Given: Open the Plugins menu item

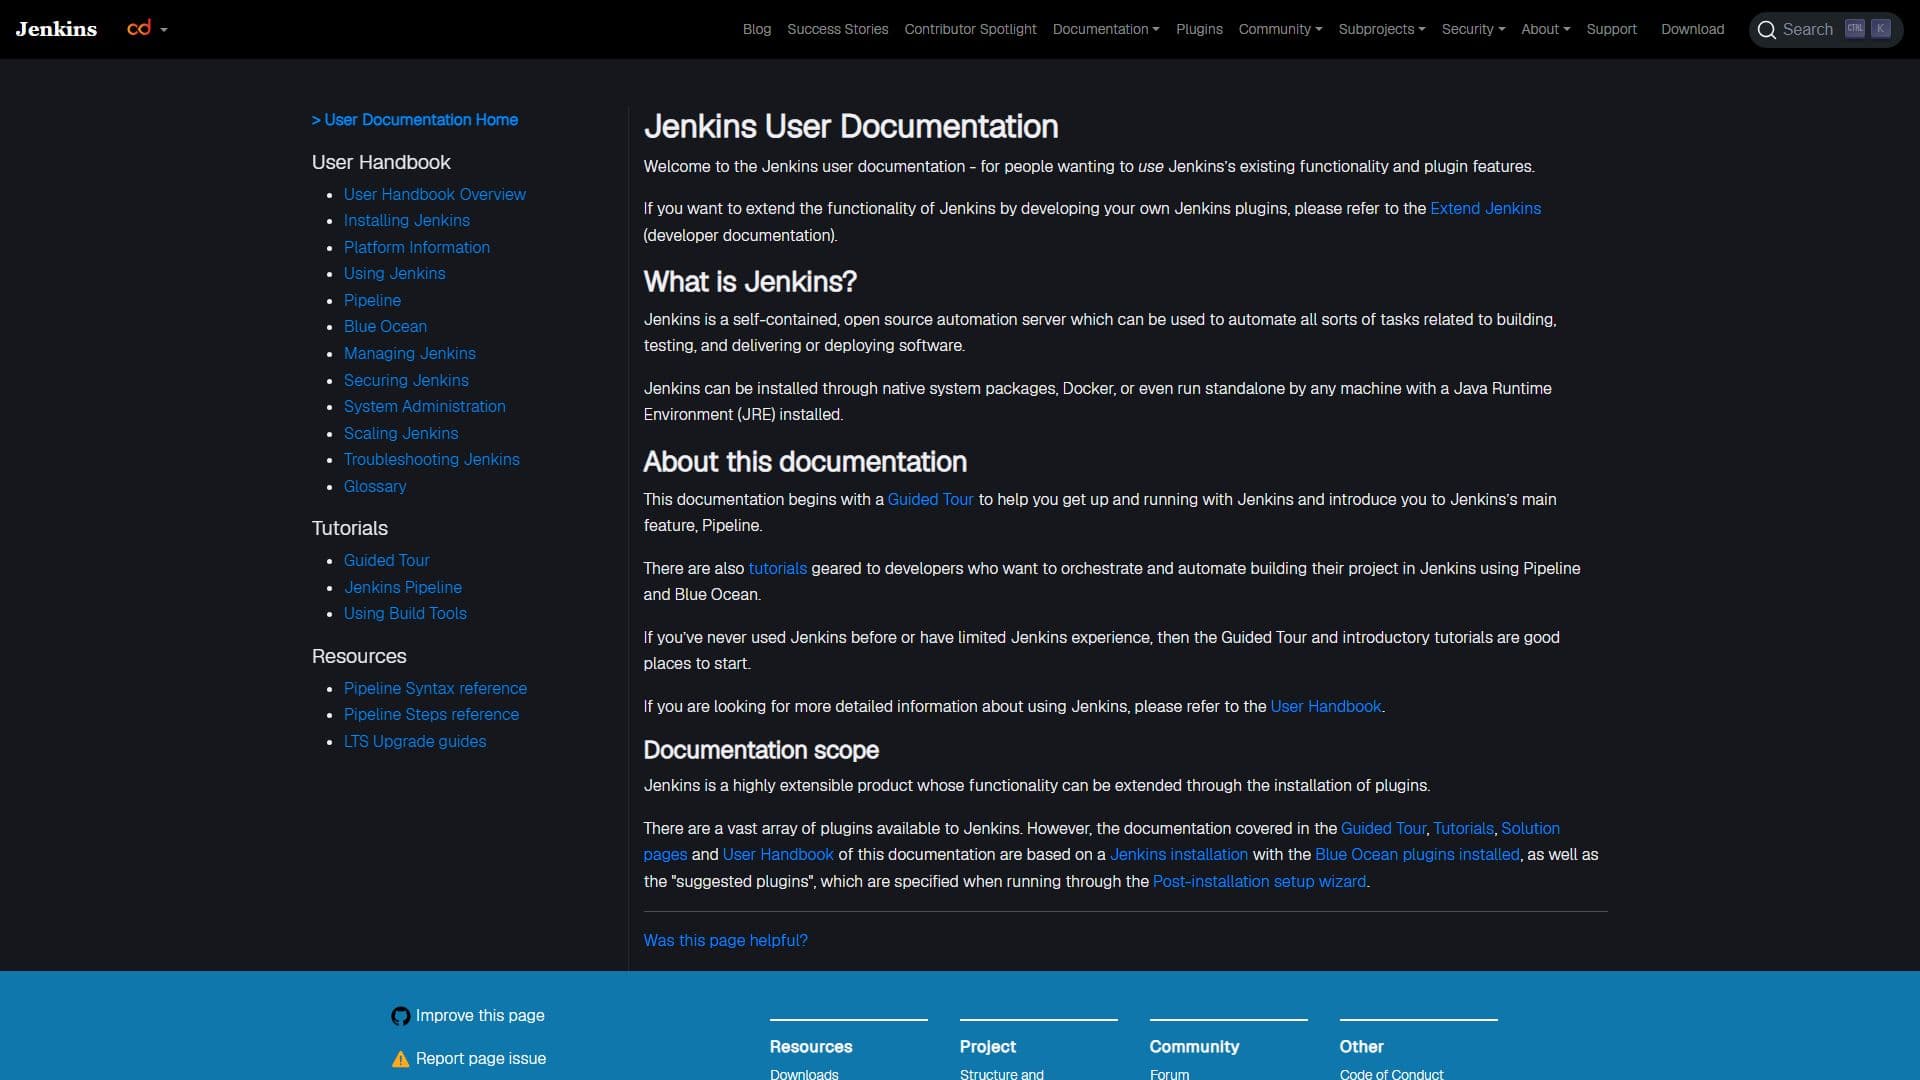Looking at the screenshot, I should coord(1199,29).
